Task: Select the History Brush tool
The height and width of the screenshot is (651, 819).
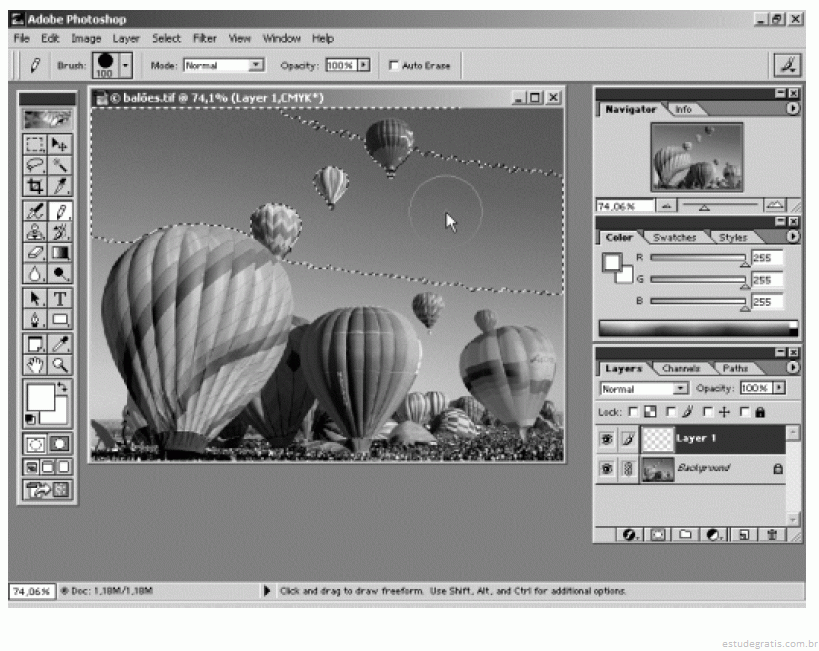Action: 60,231
